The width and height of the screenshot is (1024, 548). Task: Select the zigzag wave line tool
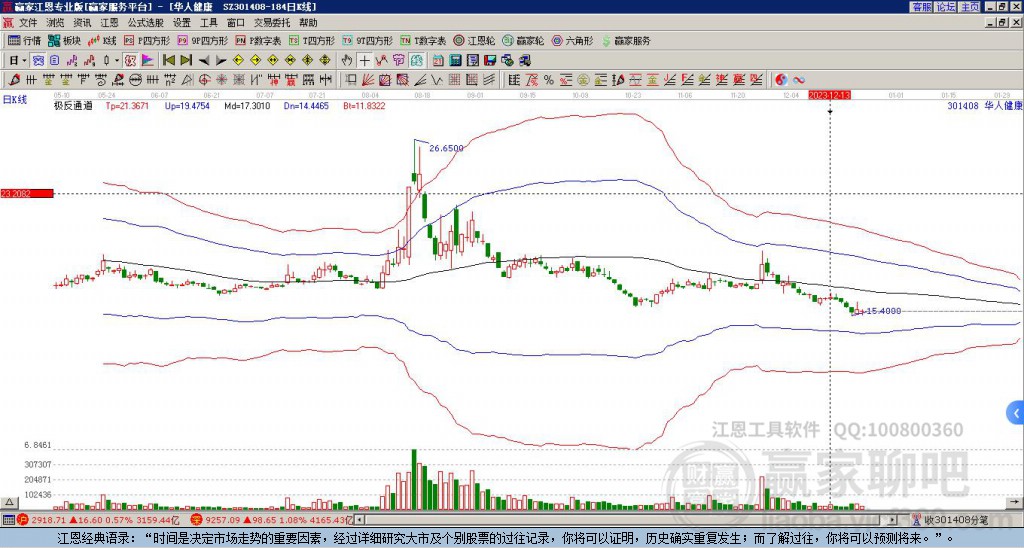coord(437,80)
